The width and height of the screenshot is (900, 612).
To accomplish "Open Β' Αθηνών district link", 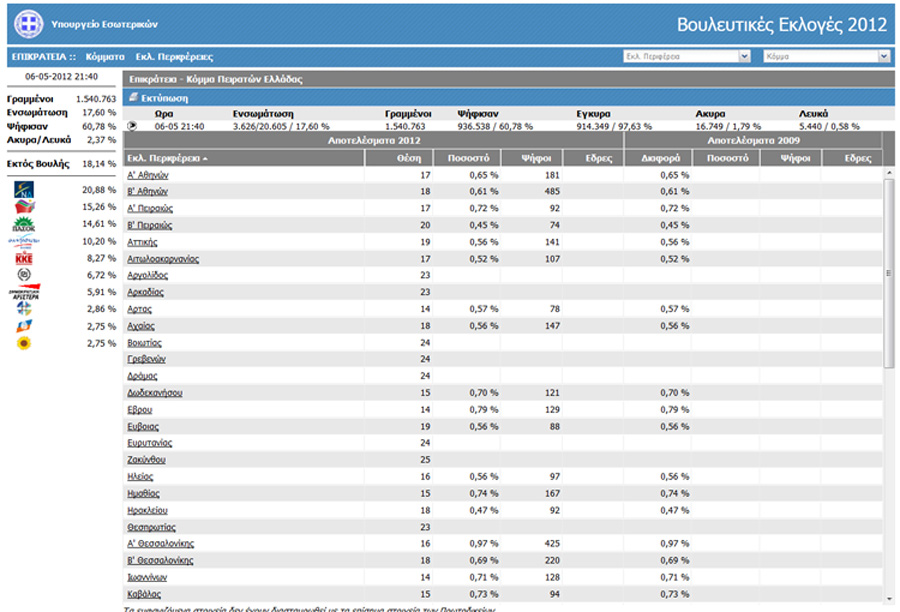I will click(148, 191).
